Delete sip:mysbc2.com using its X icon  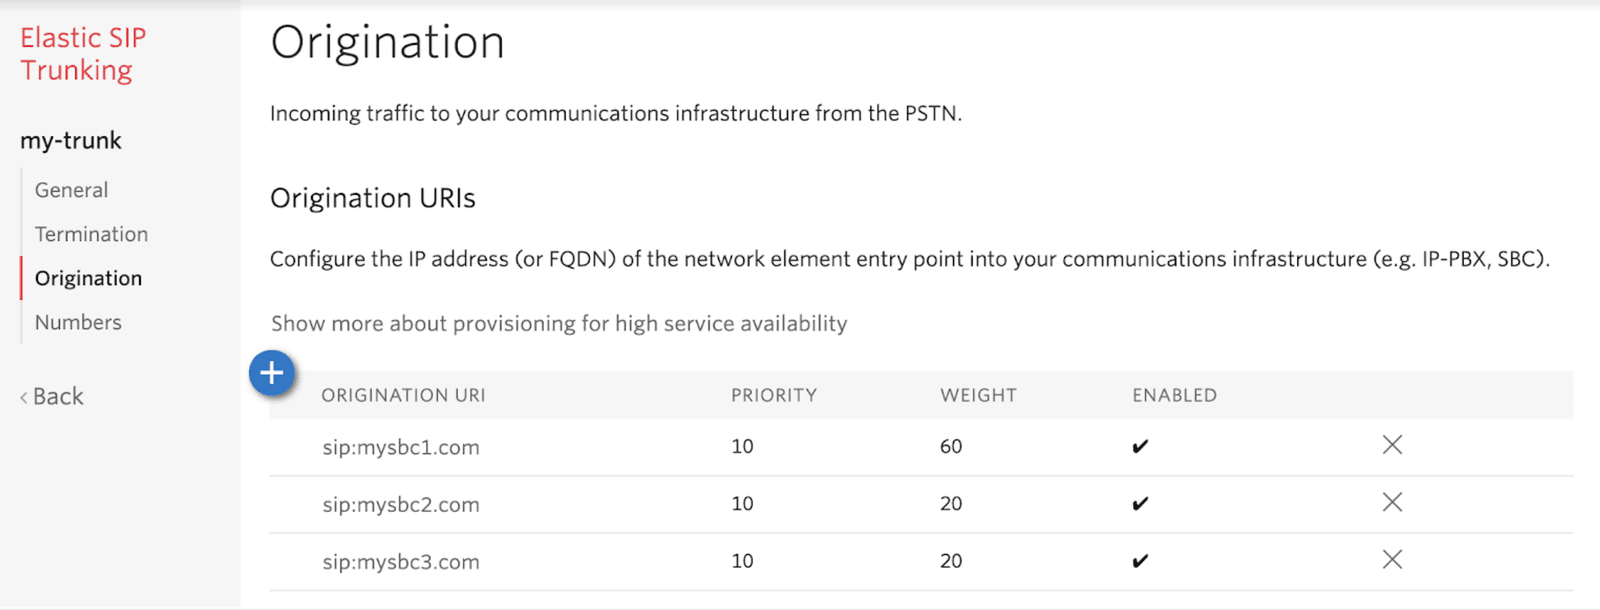[1391, 503]
